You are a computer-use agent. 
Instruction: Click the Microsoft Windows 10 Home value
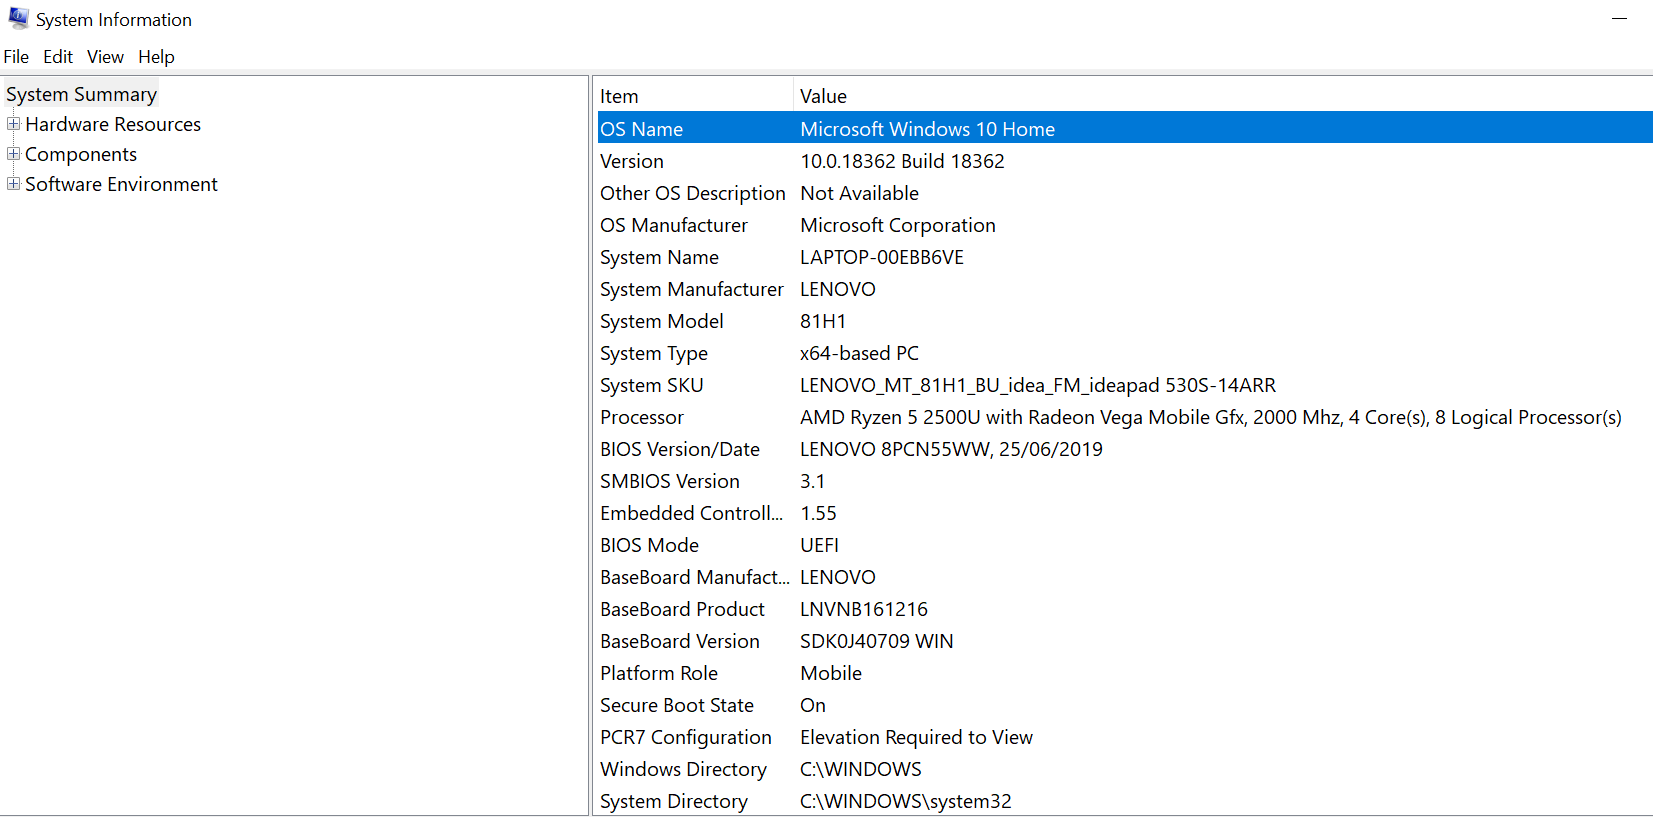928,129
